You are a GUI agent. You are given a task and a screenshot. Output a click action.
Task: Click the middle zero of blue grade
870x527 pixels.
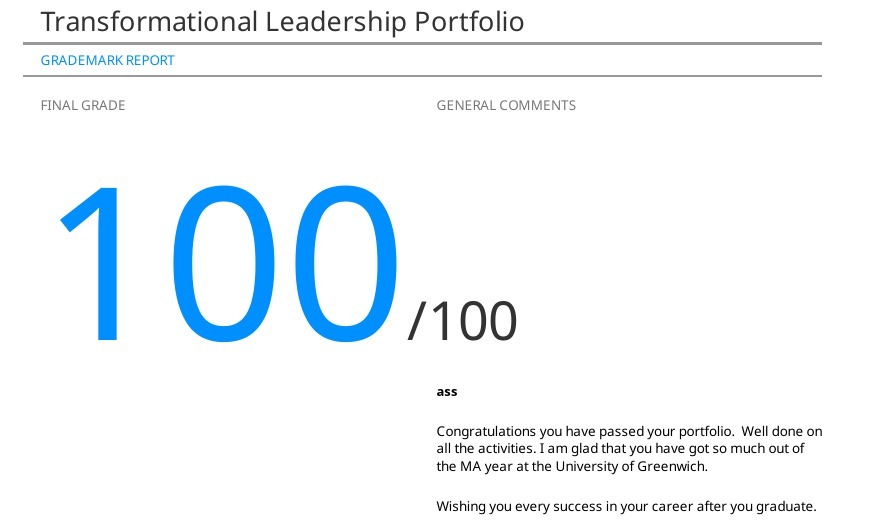(224, 264)
